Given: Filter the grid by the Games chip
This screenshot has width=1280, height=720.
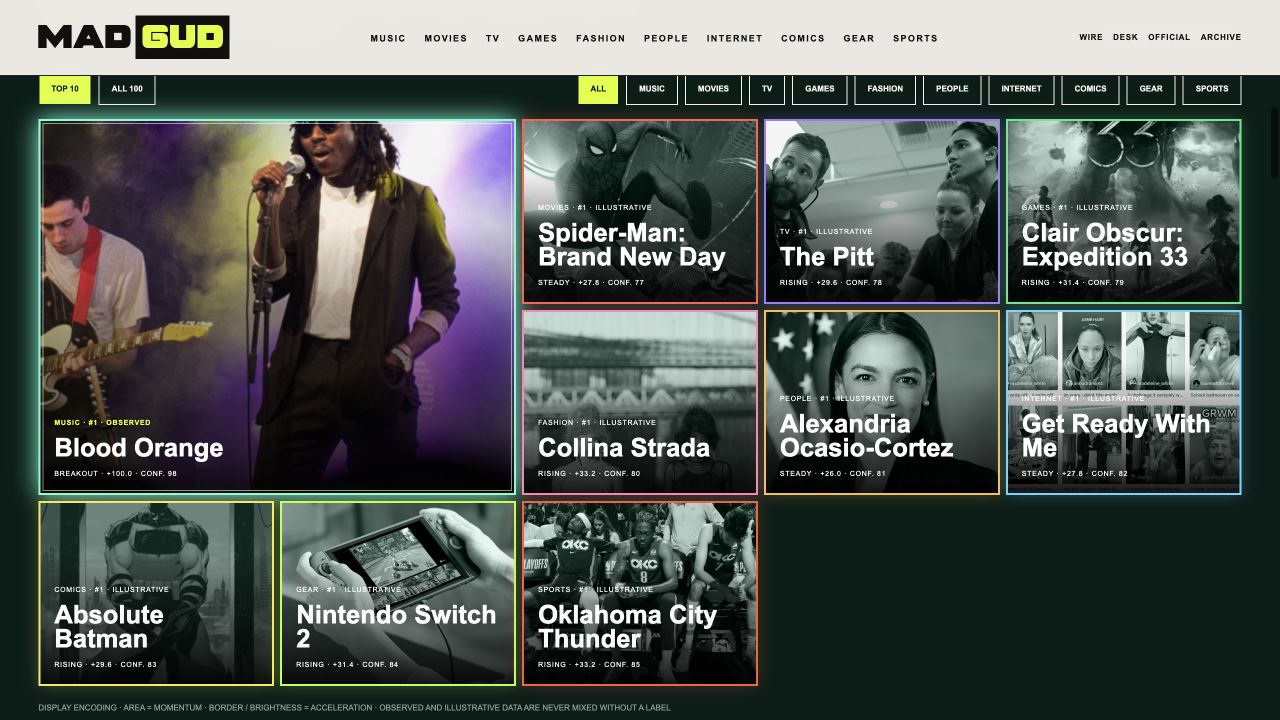Looking at the screenshot, I should tap(820, 89).
